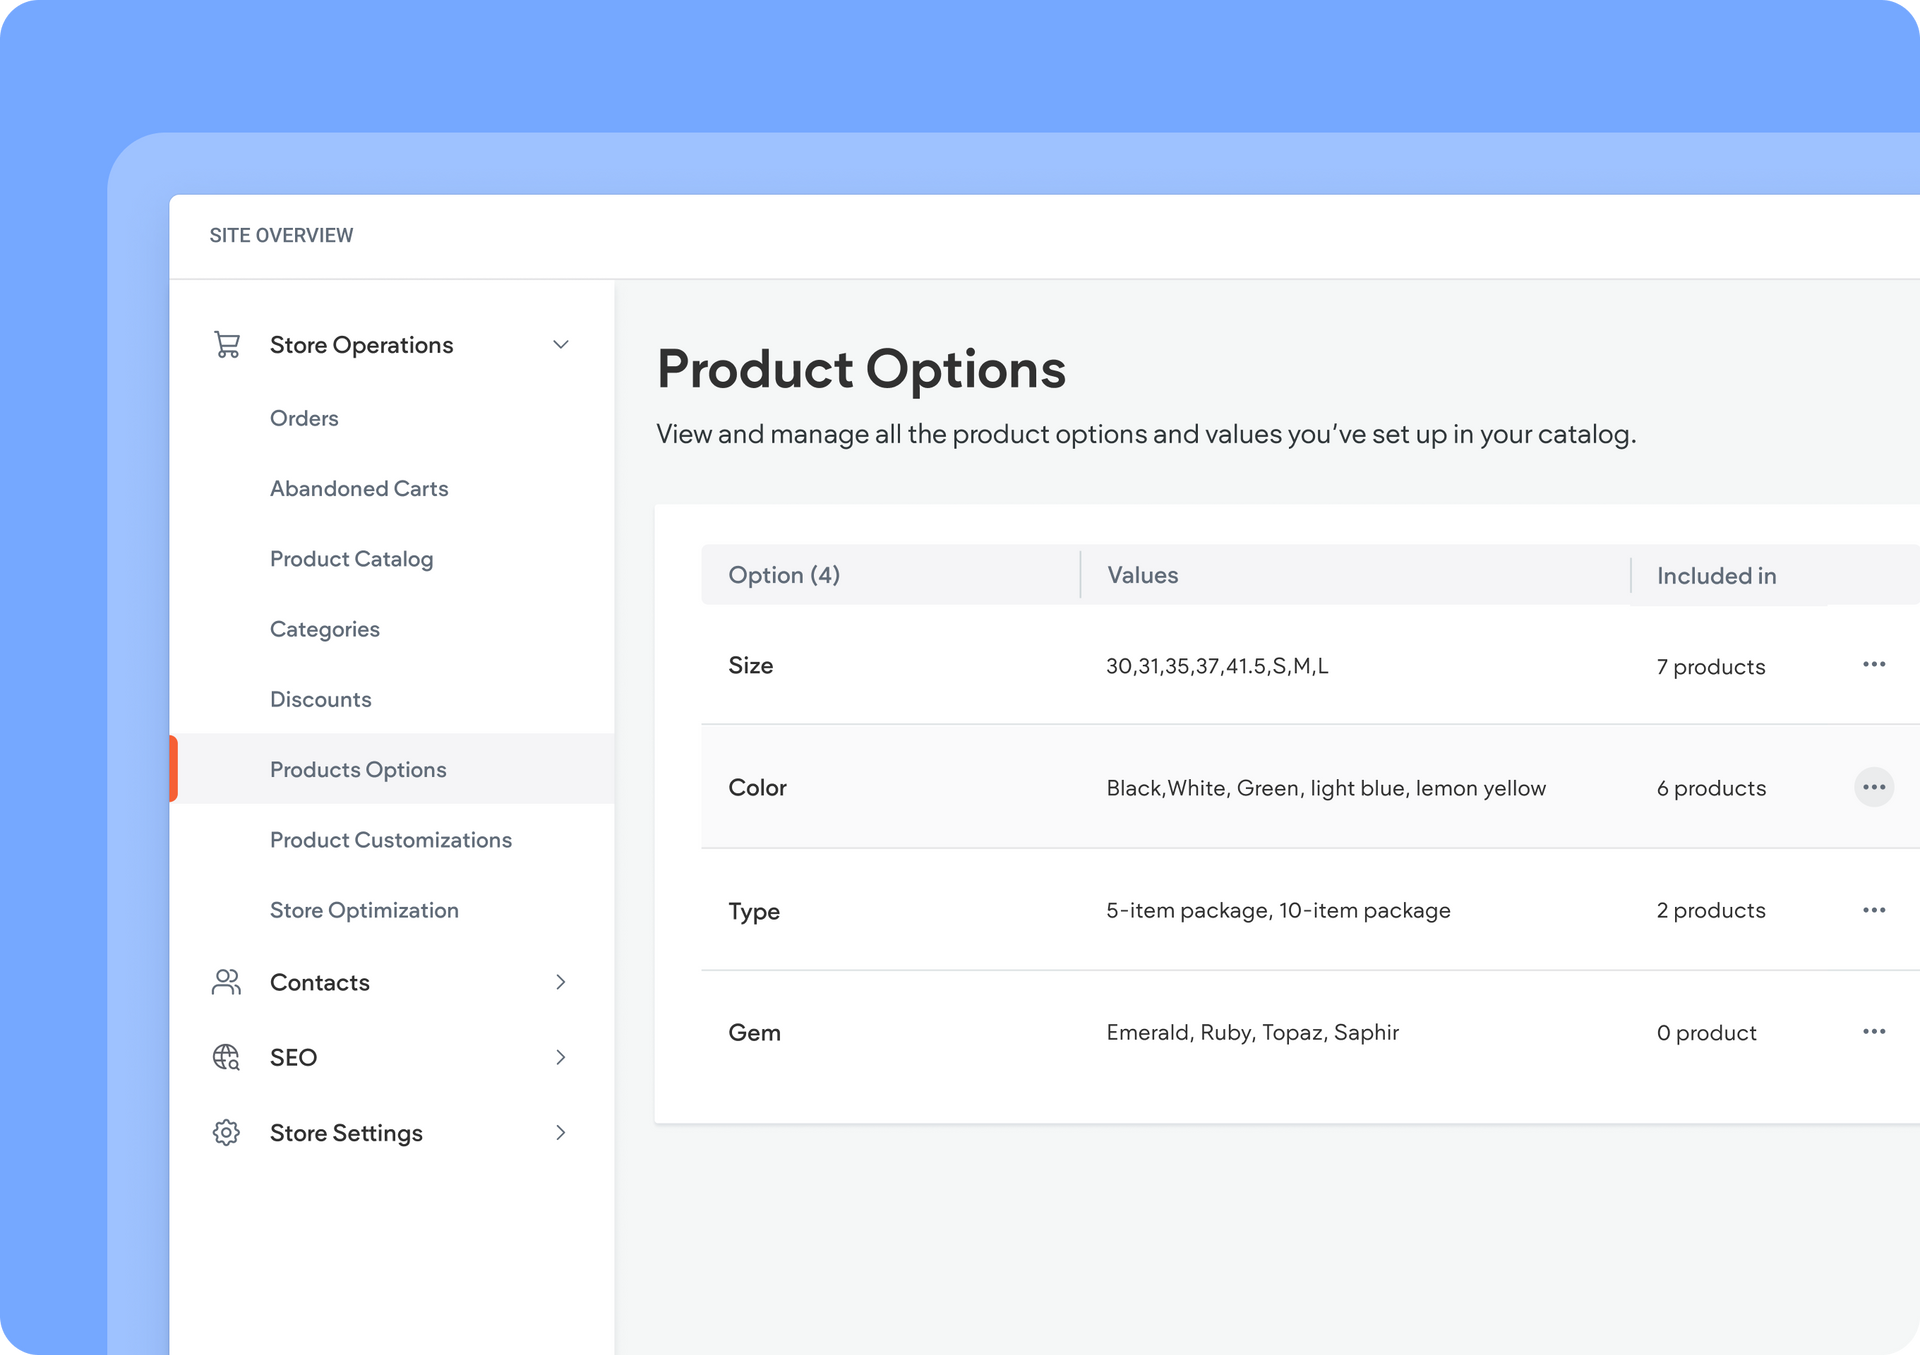Select the Size option name

[x=750, y=665]
